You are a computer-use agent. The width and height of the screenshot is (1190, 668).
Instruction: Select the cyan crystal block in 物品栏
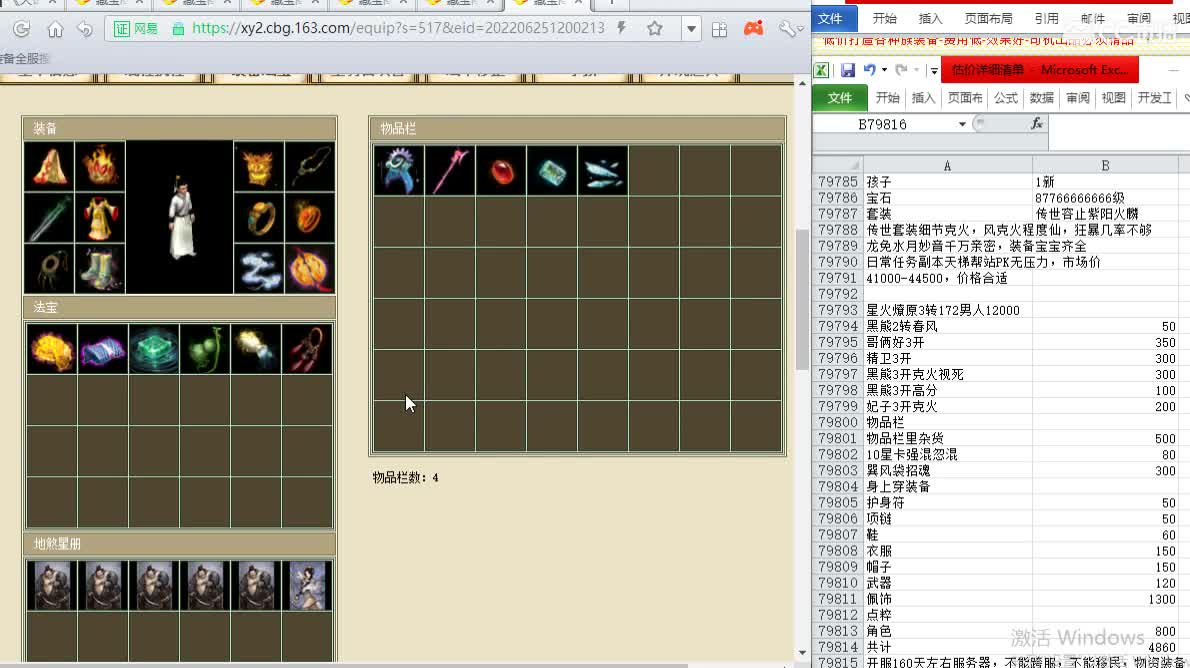(x=552, y=171)
